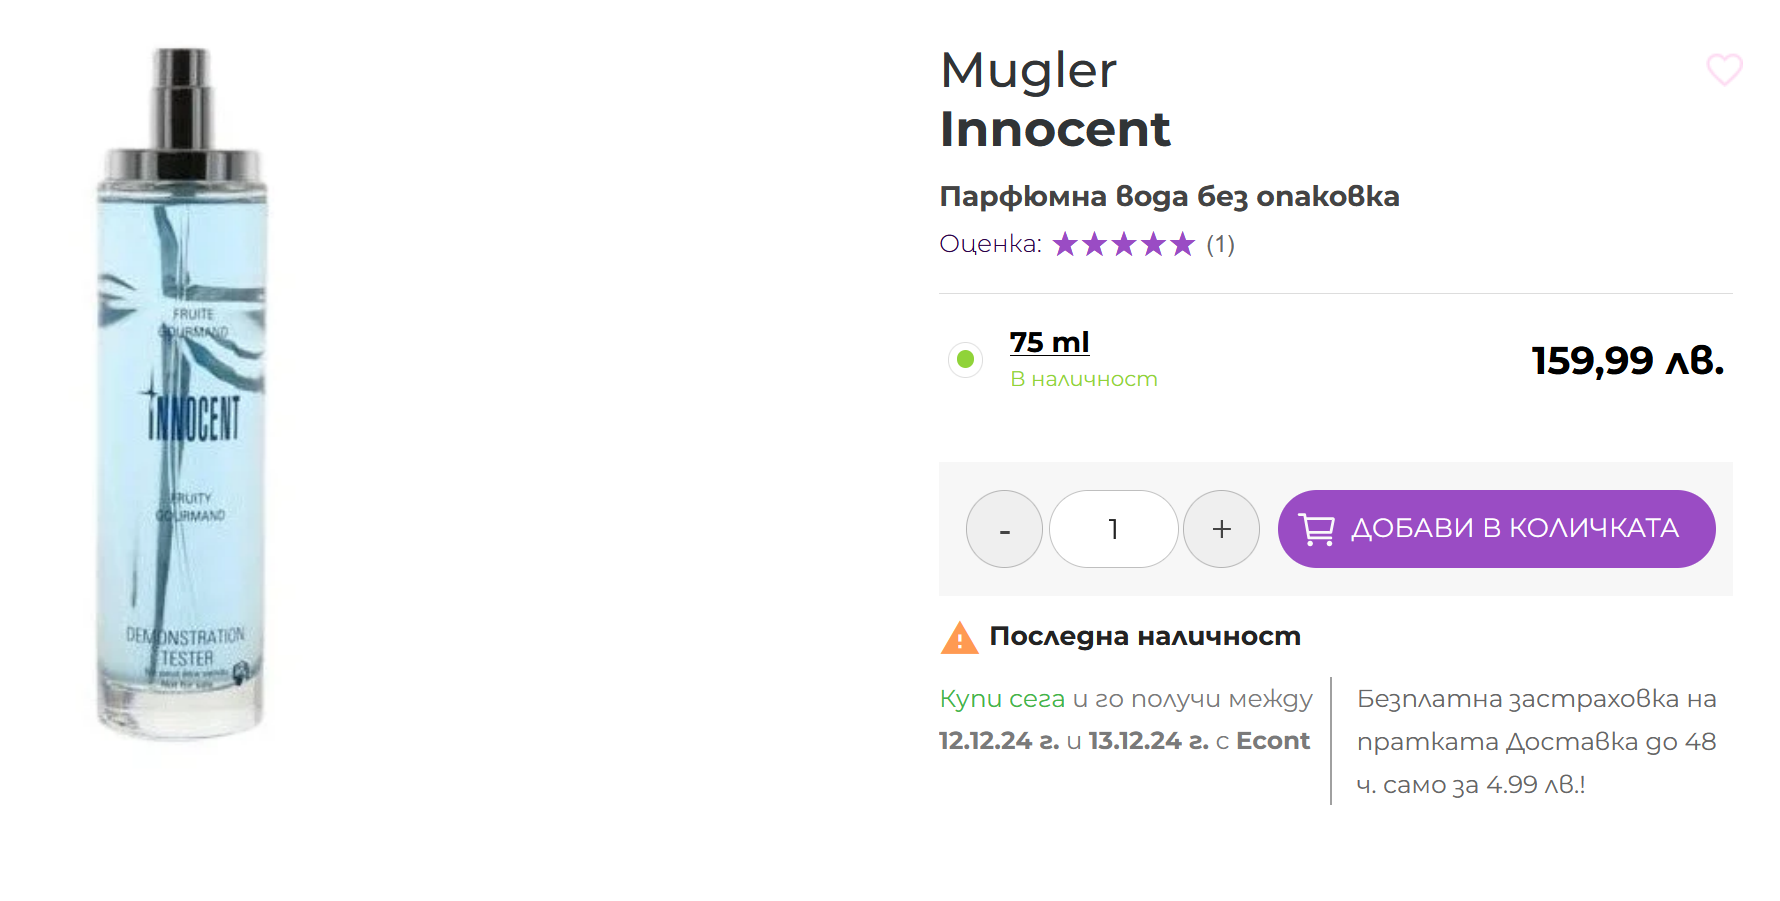Click the Купи сега green link
1780x901 pixels.
(1002, 699)
